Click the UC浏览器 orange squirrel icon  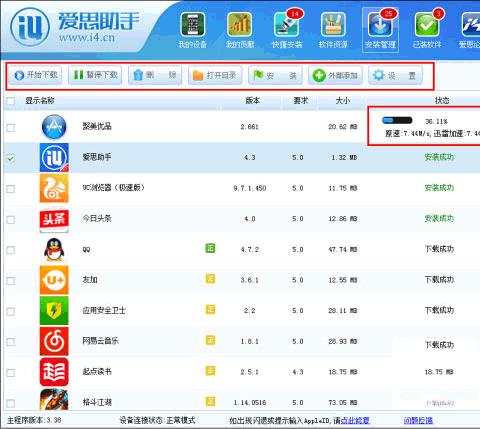pyautogui.click(x=54, y=188)
